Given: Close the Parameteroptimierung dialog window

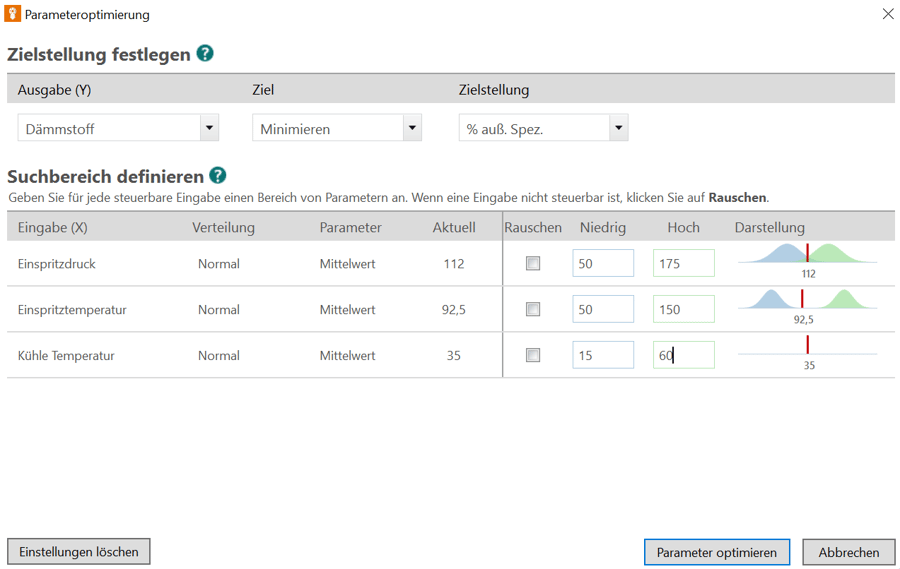Looking at the screenshot, I should (887, 14).
